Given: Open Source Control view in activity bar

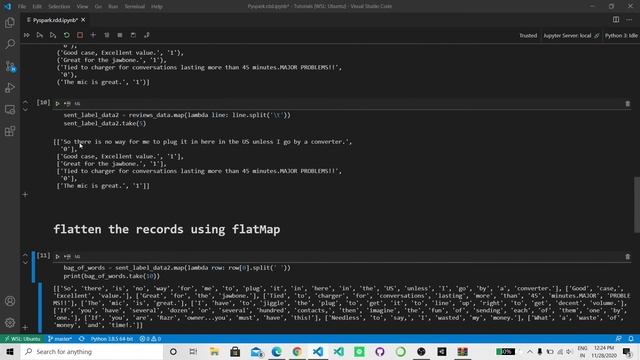Looking at the screenshot, I should pos(10,66).
